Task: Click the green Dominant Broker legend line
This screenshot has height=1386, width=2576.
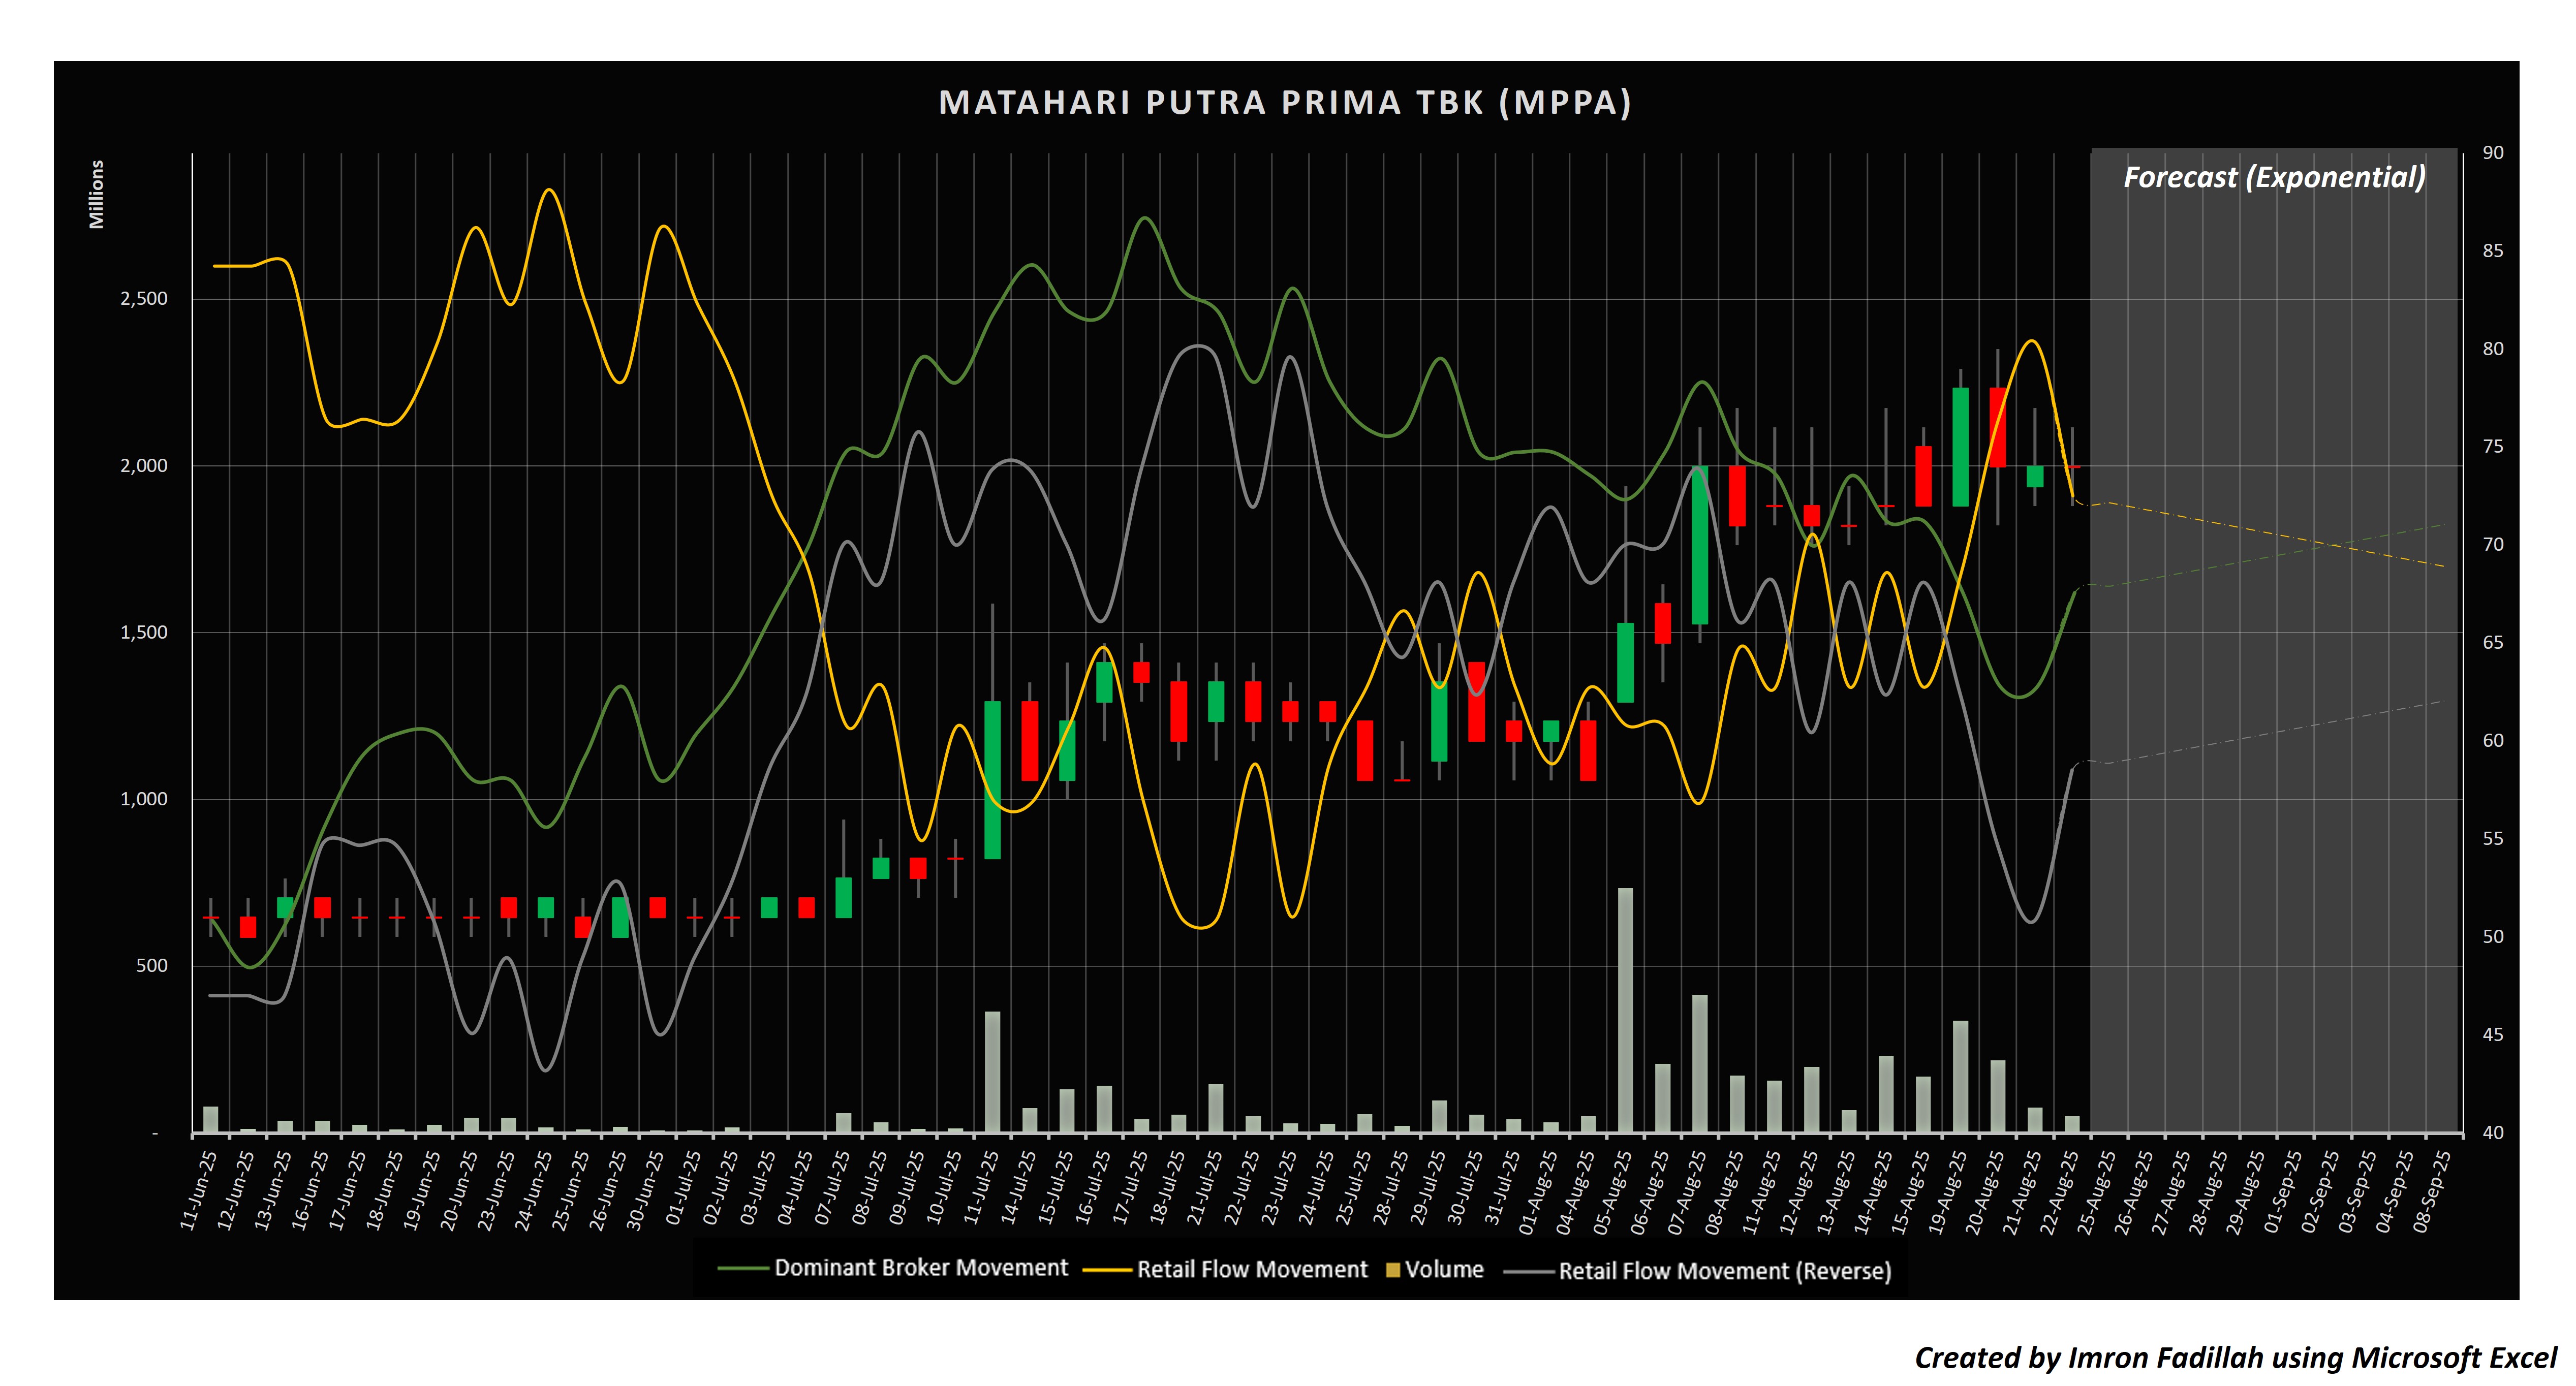Action: pyautogui.click(x=743, y=1268)
